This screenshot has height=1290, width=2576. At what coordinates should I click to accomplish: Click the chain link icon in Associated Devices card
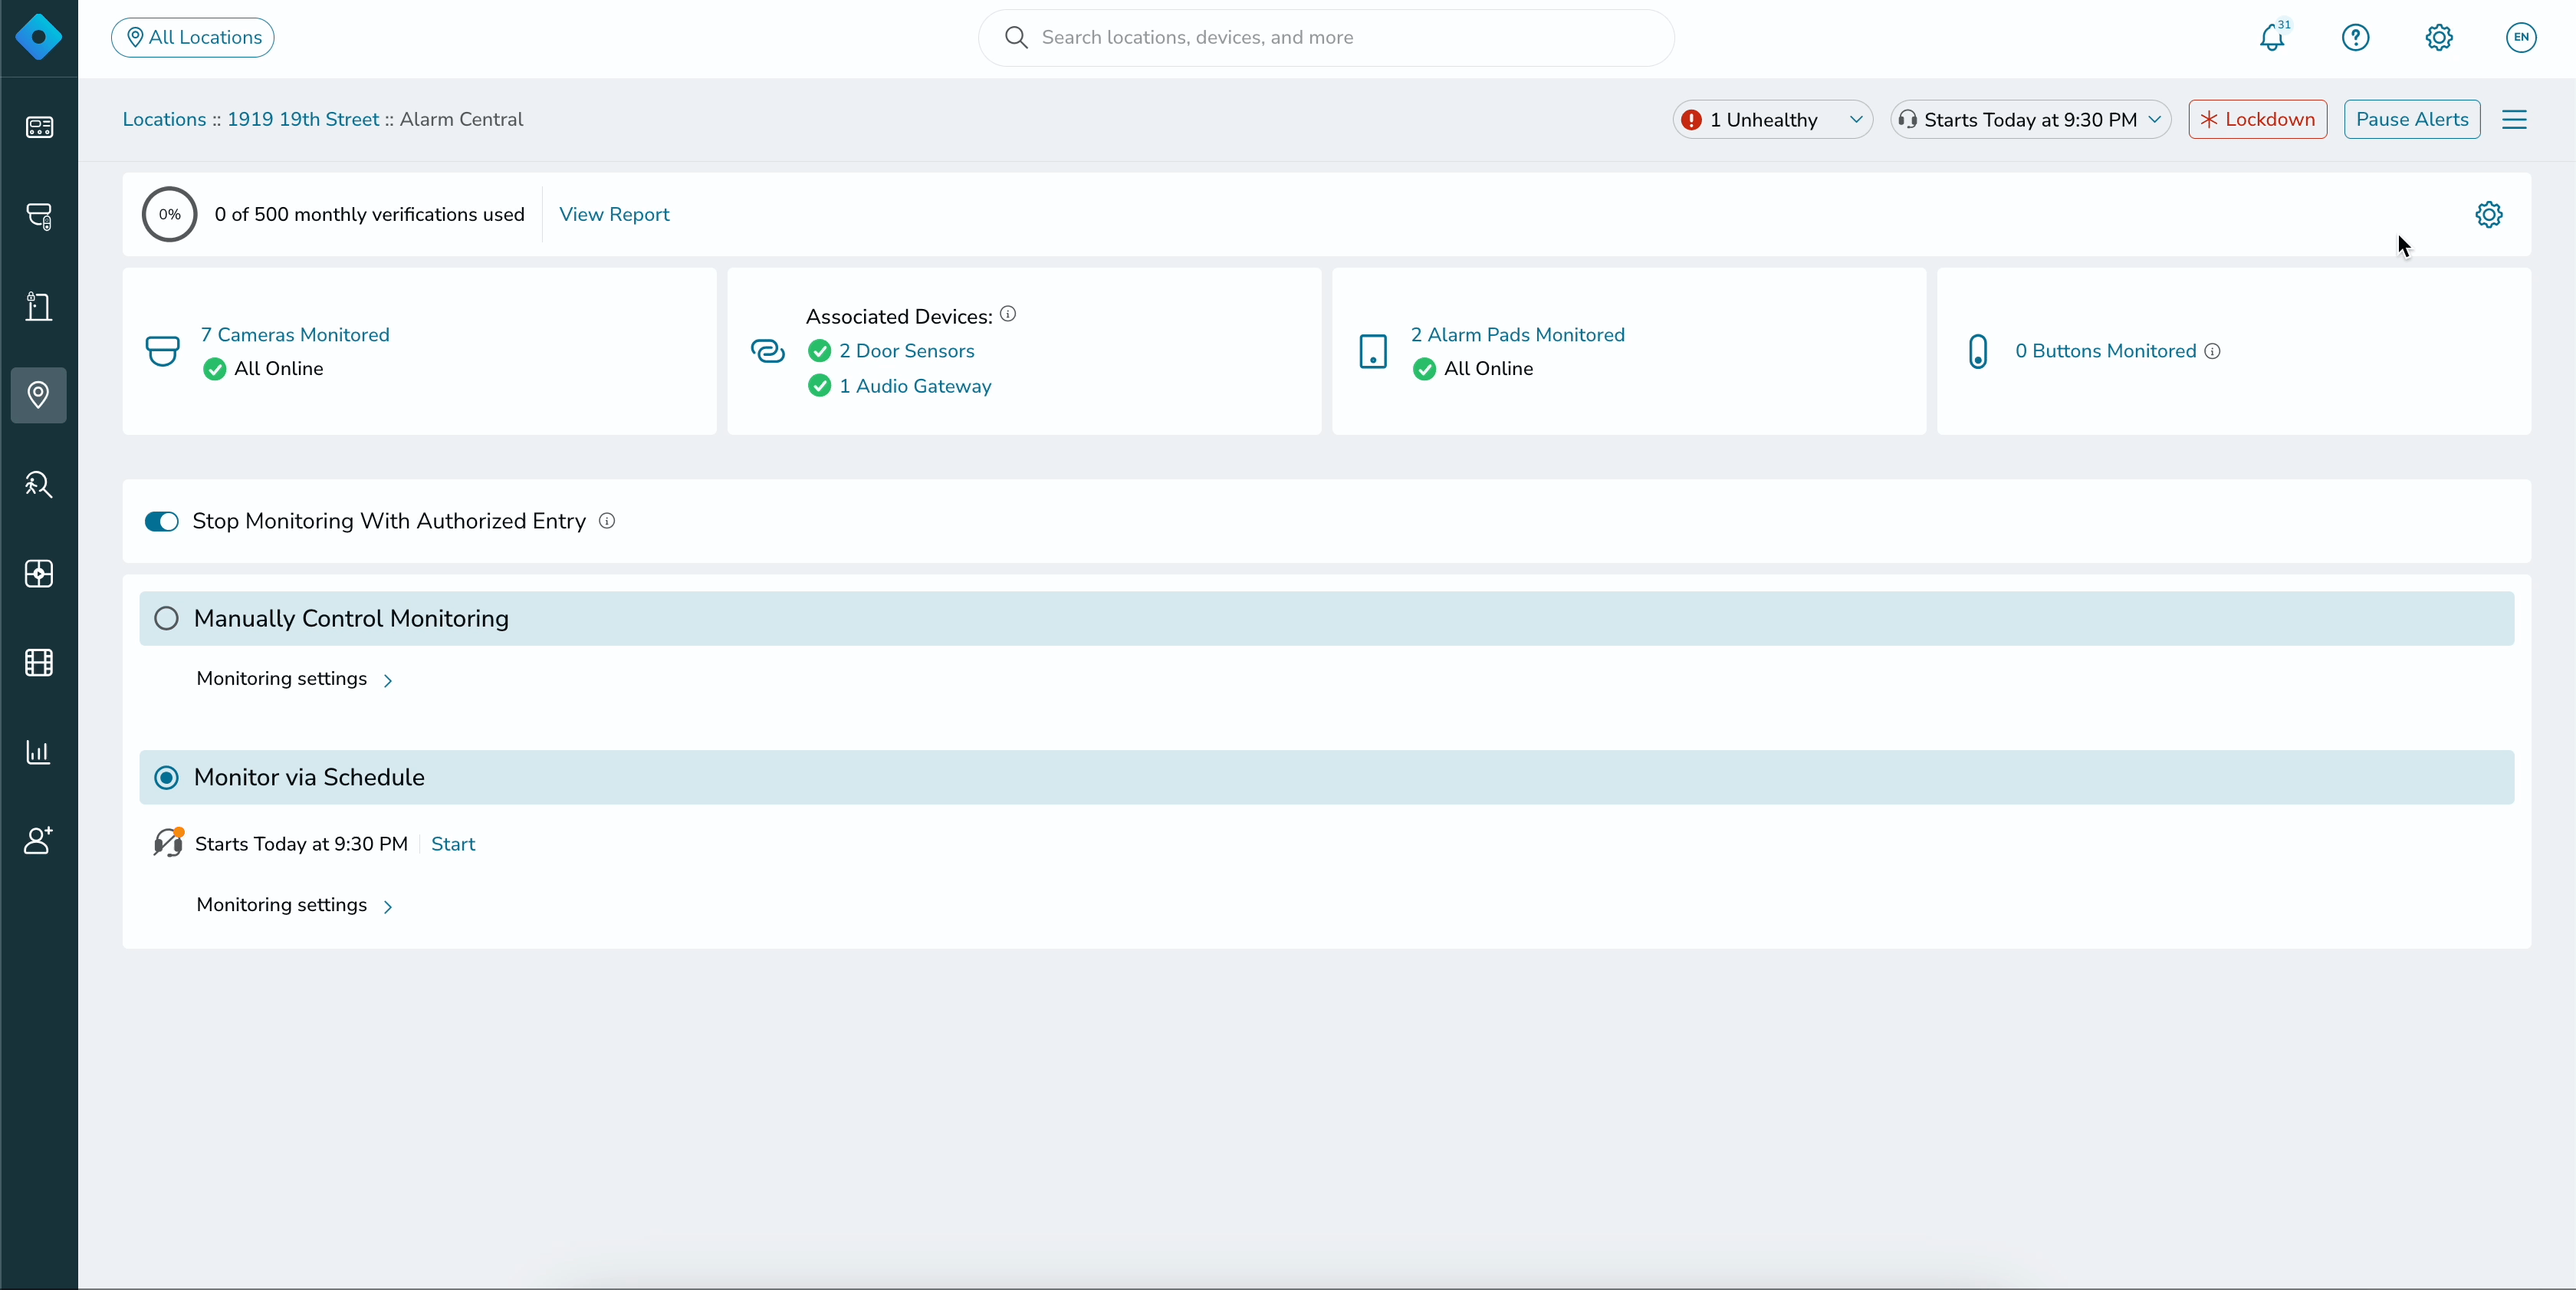pyautogui.click(x=768, y=351)
